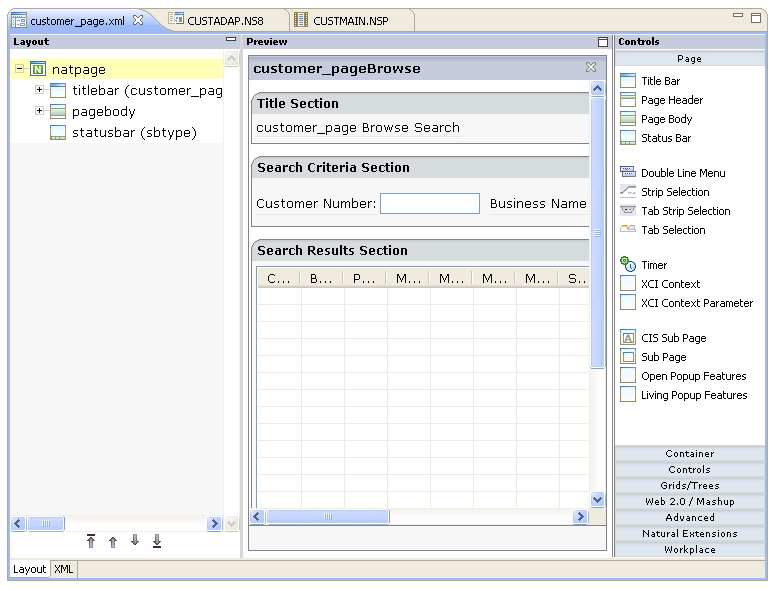Select statusbar (sbtype) in layout tree
777x591 pixels.
pyautogui.click(x=133, y=132)
